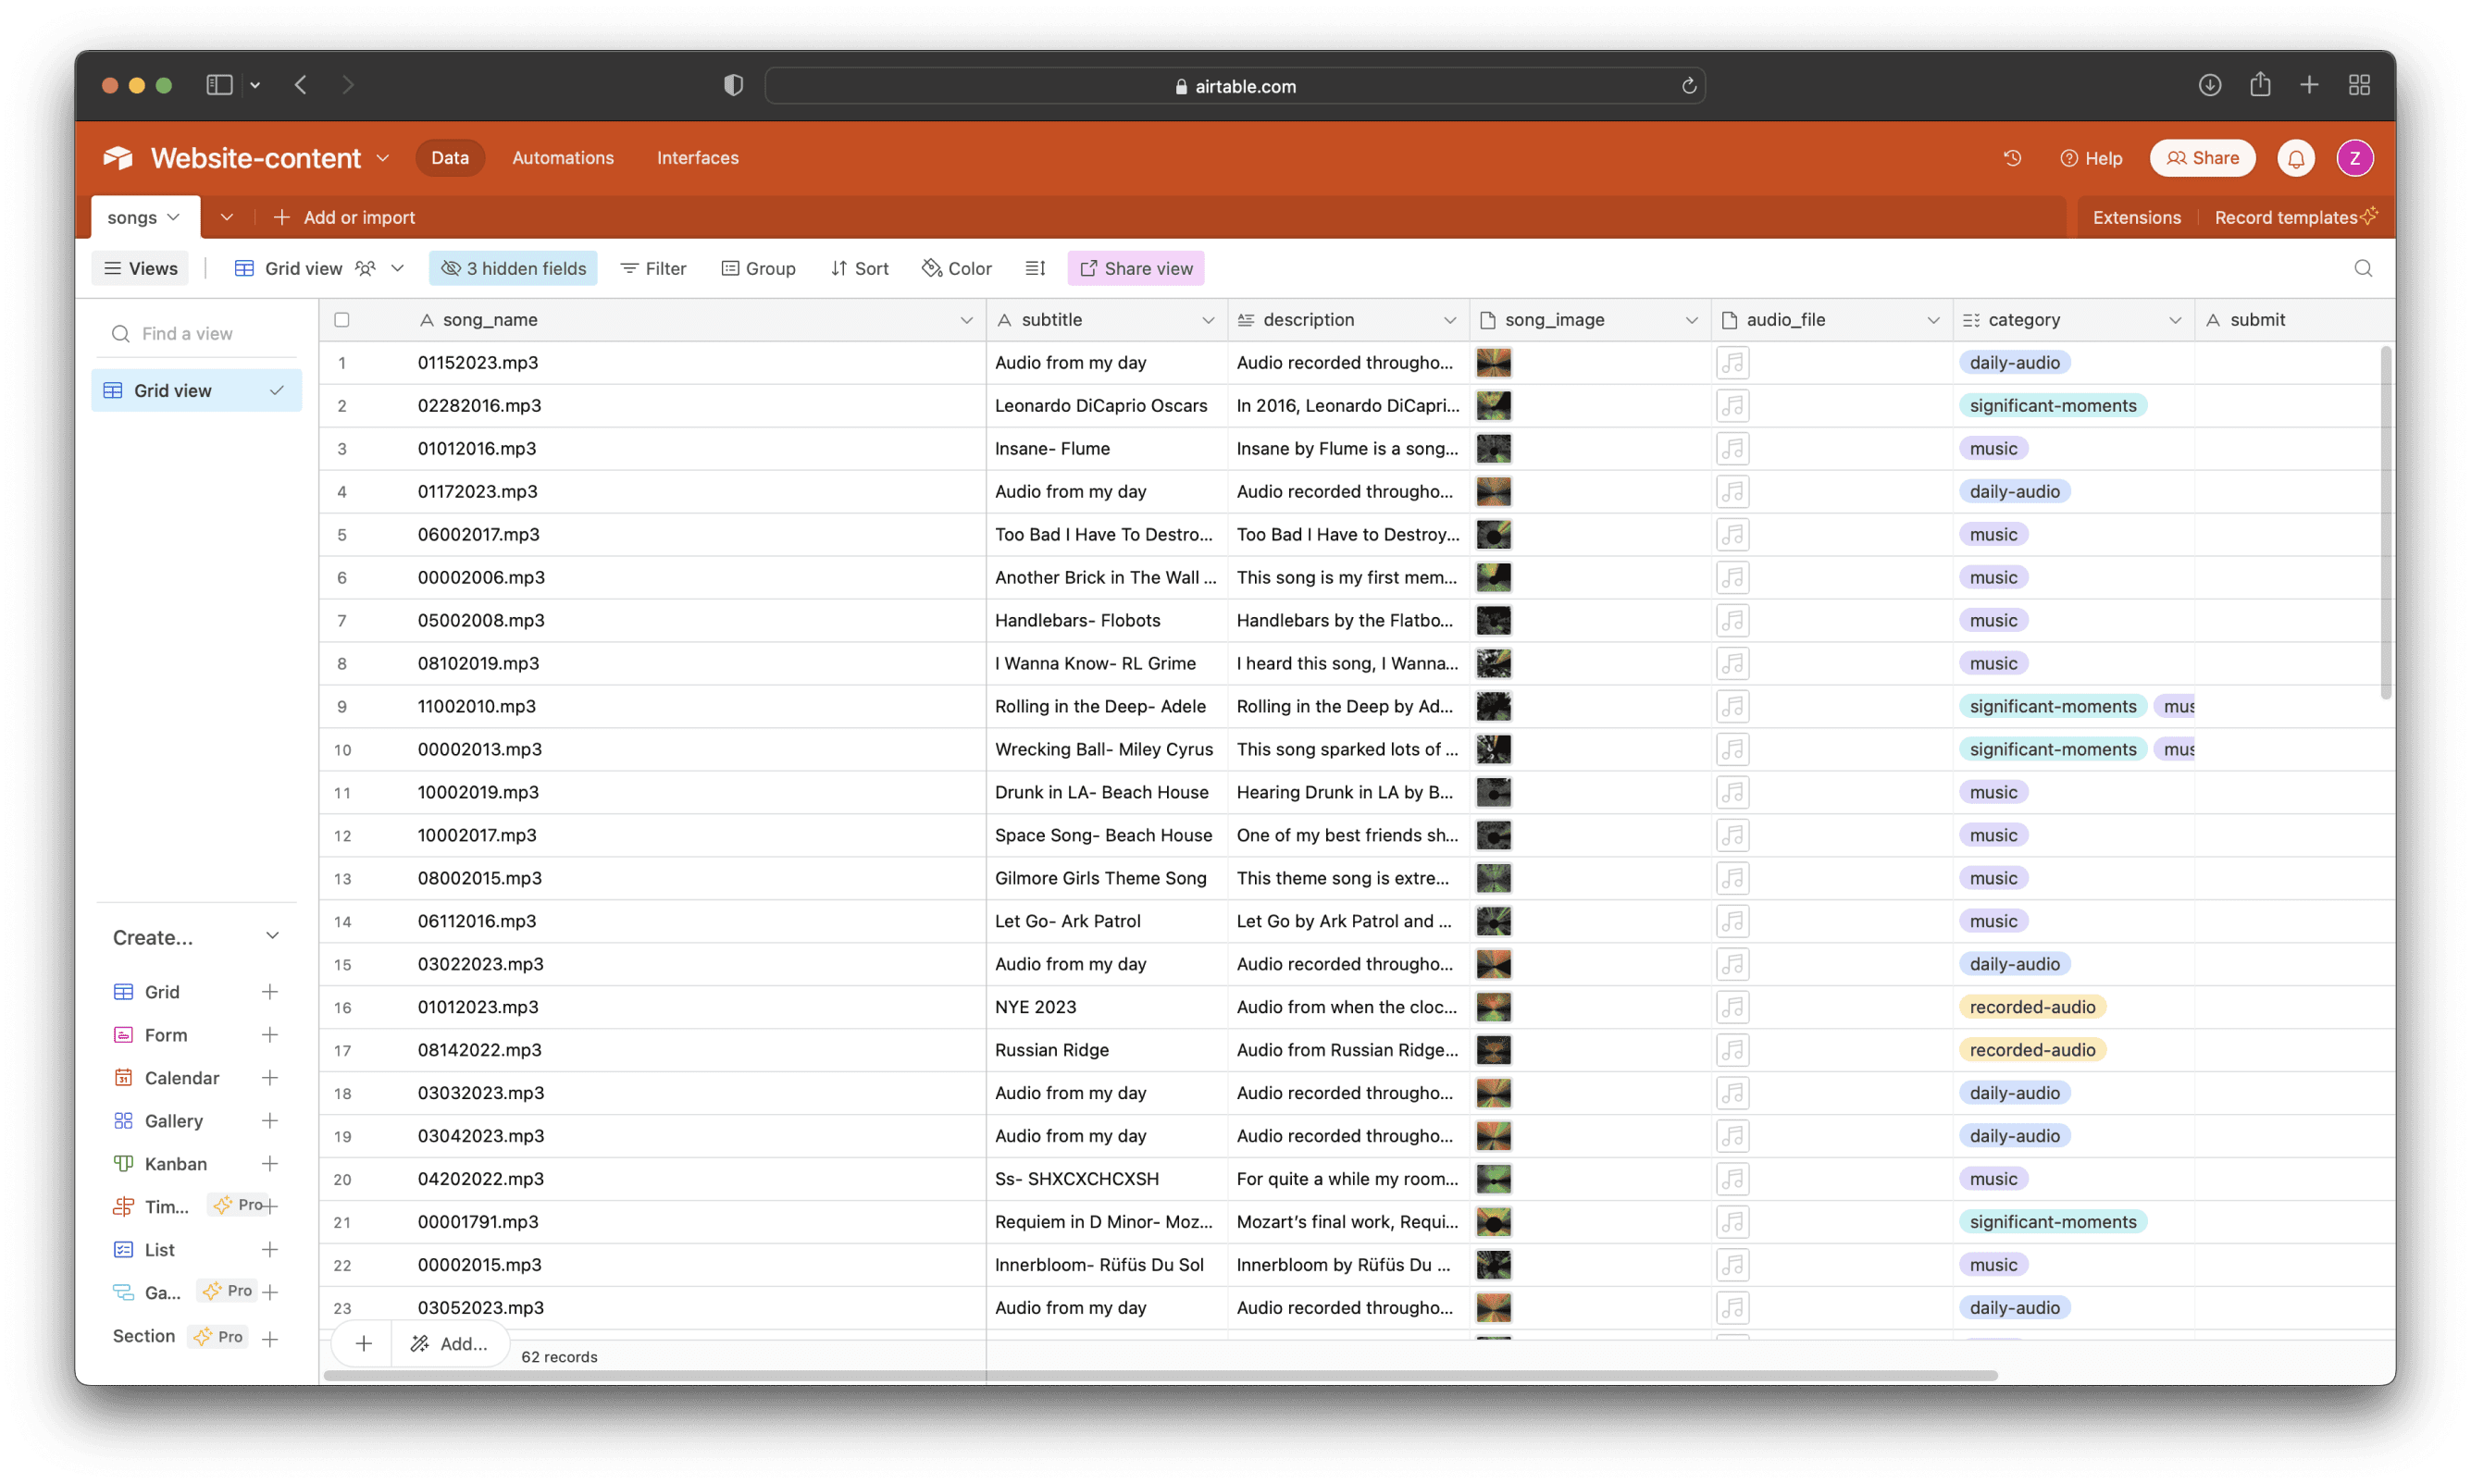Expand Website-content base name dropdown
This screenshot has width=2471, height=1484.
(383, 158)
